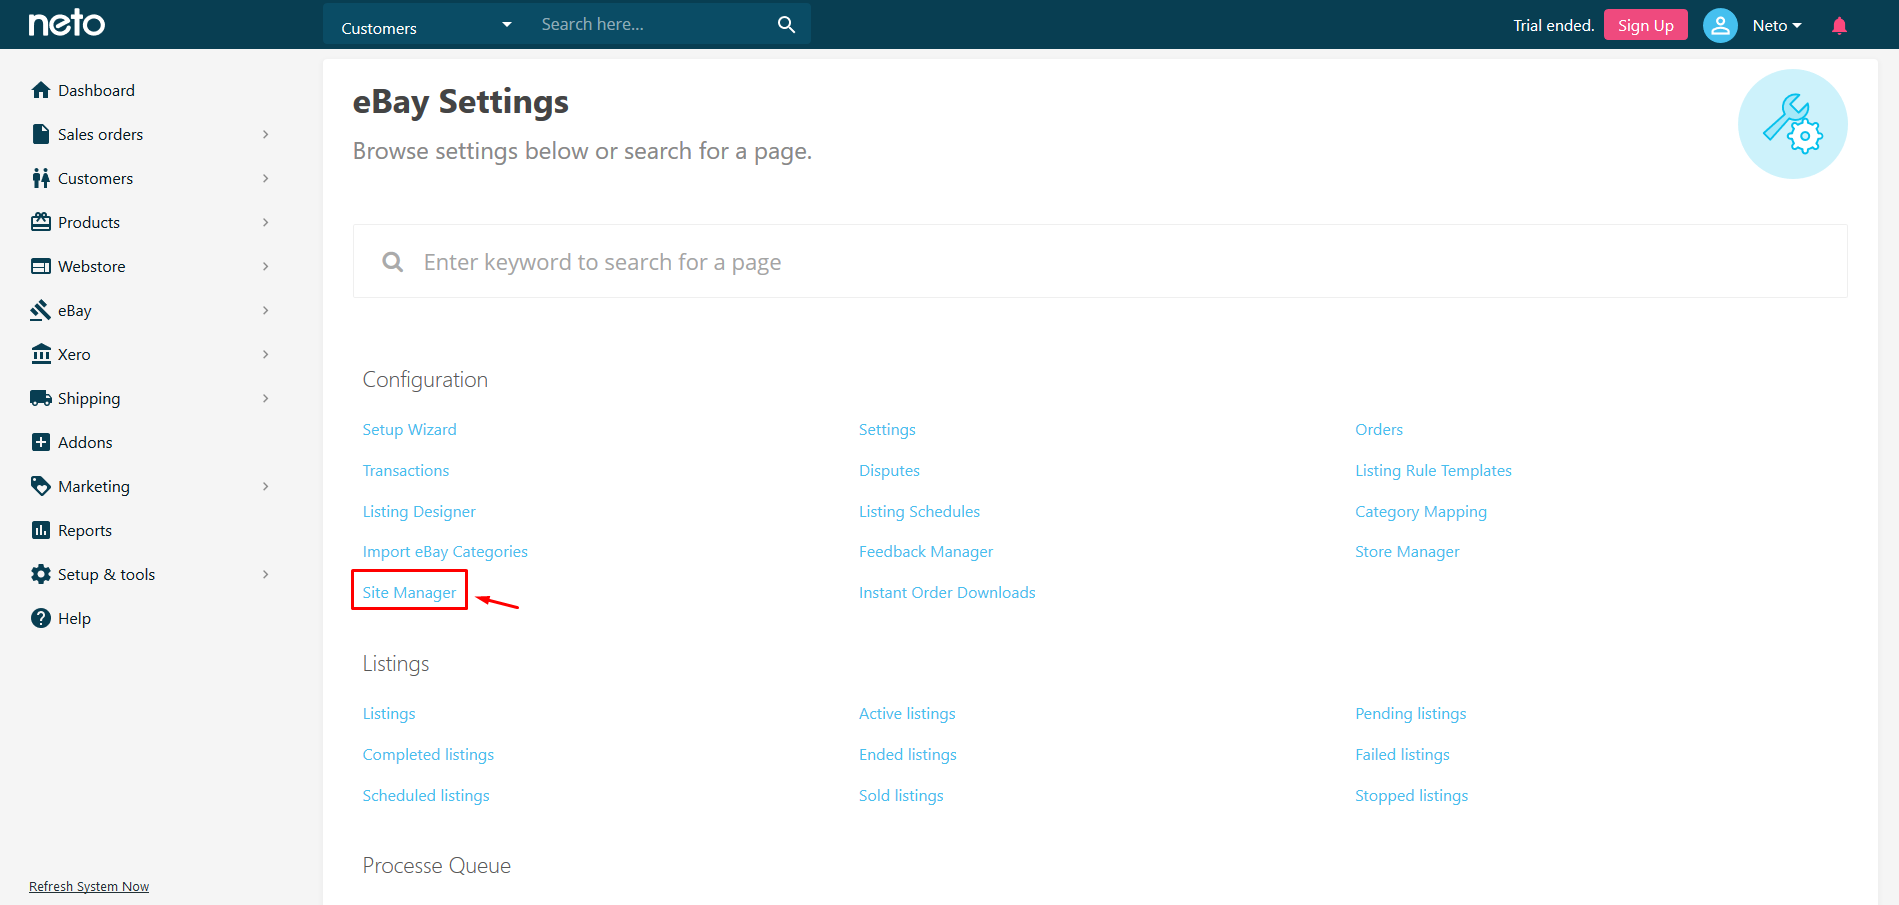Open Feedback Manager link

(926, 551)
